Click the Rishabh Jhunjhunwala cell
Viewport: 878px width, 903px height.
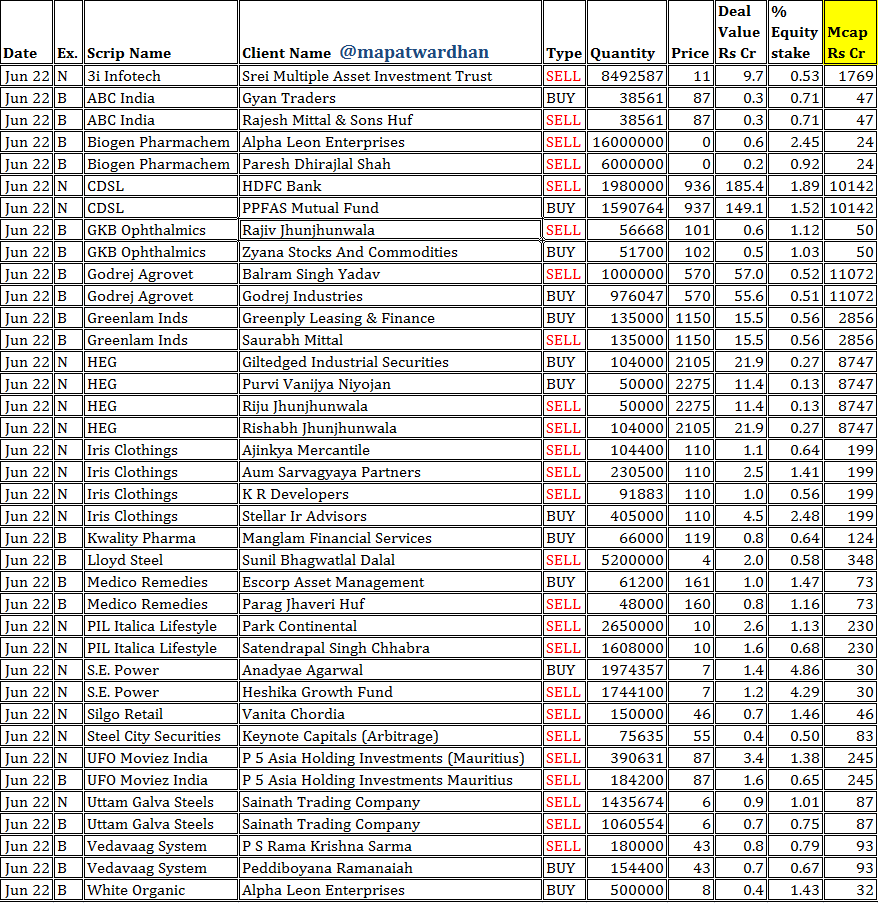[390, 428]
